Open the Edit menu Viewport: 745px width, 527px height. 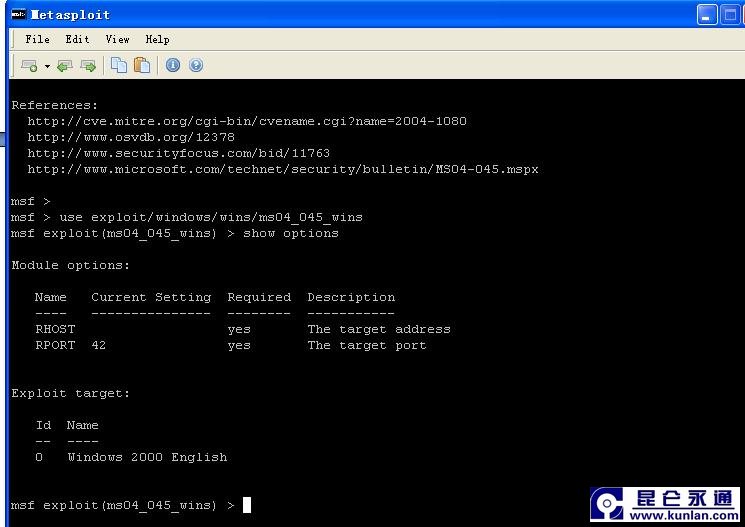tap(77, 39)
